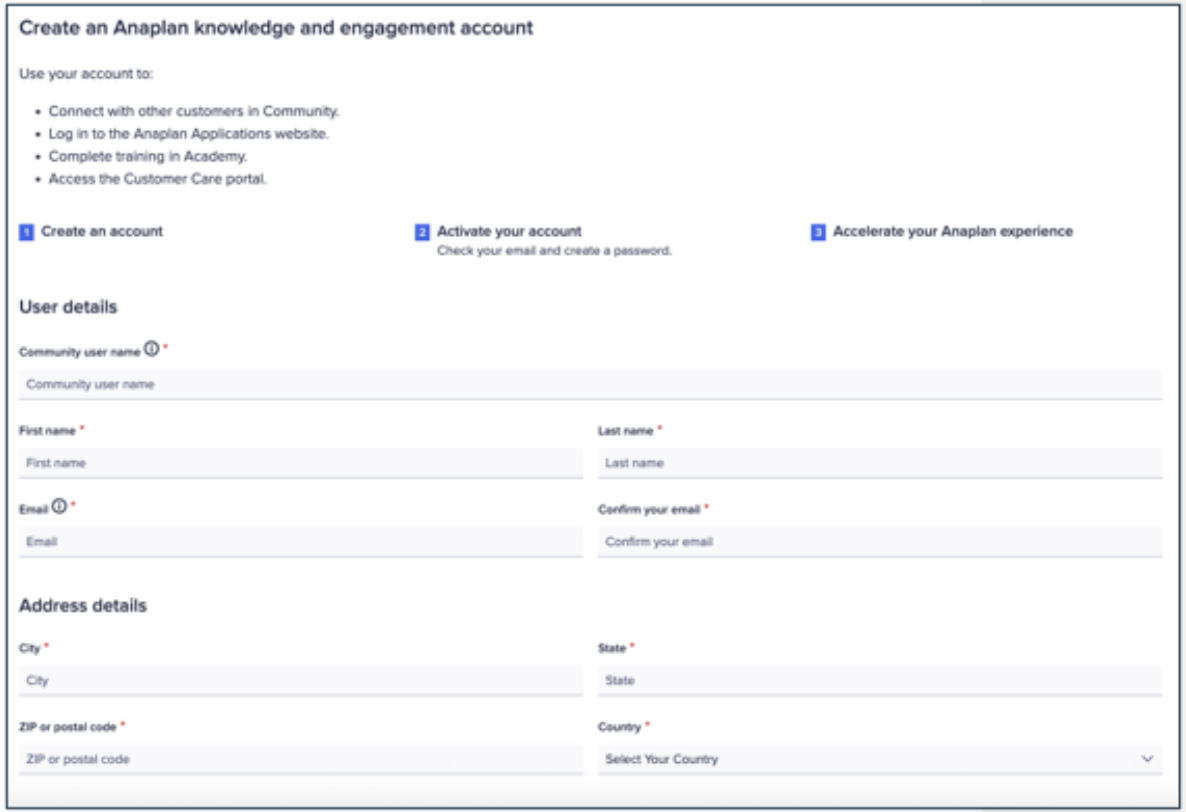
Task: Click 'Connect with other customers in Community' bullet
Action: point(194,111)
